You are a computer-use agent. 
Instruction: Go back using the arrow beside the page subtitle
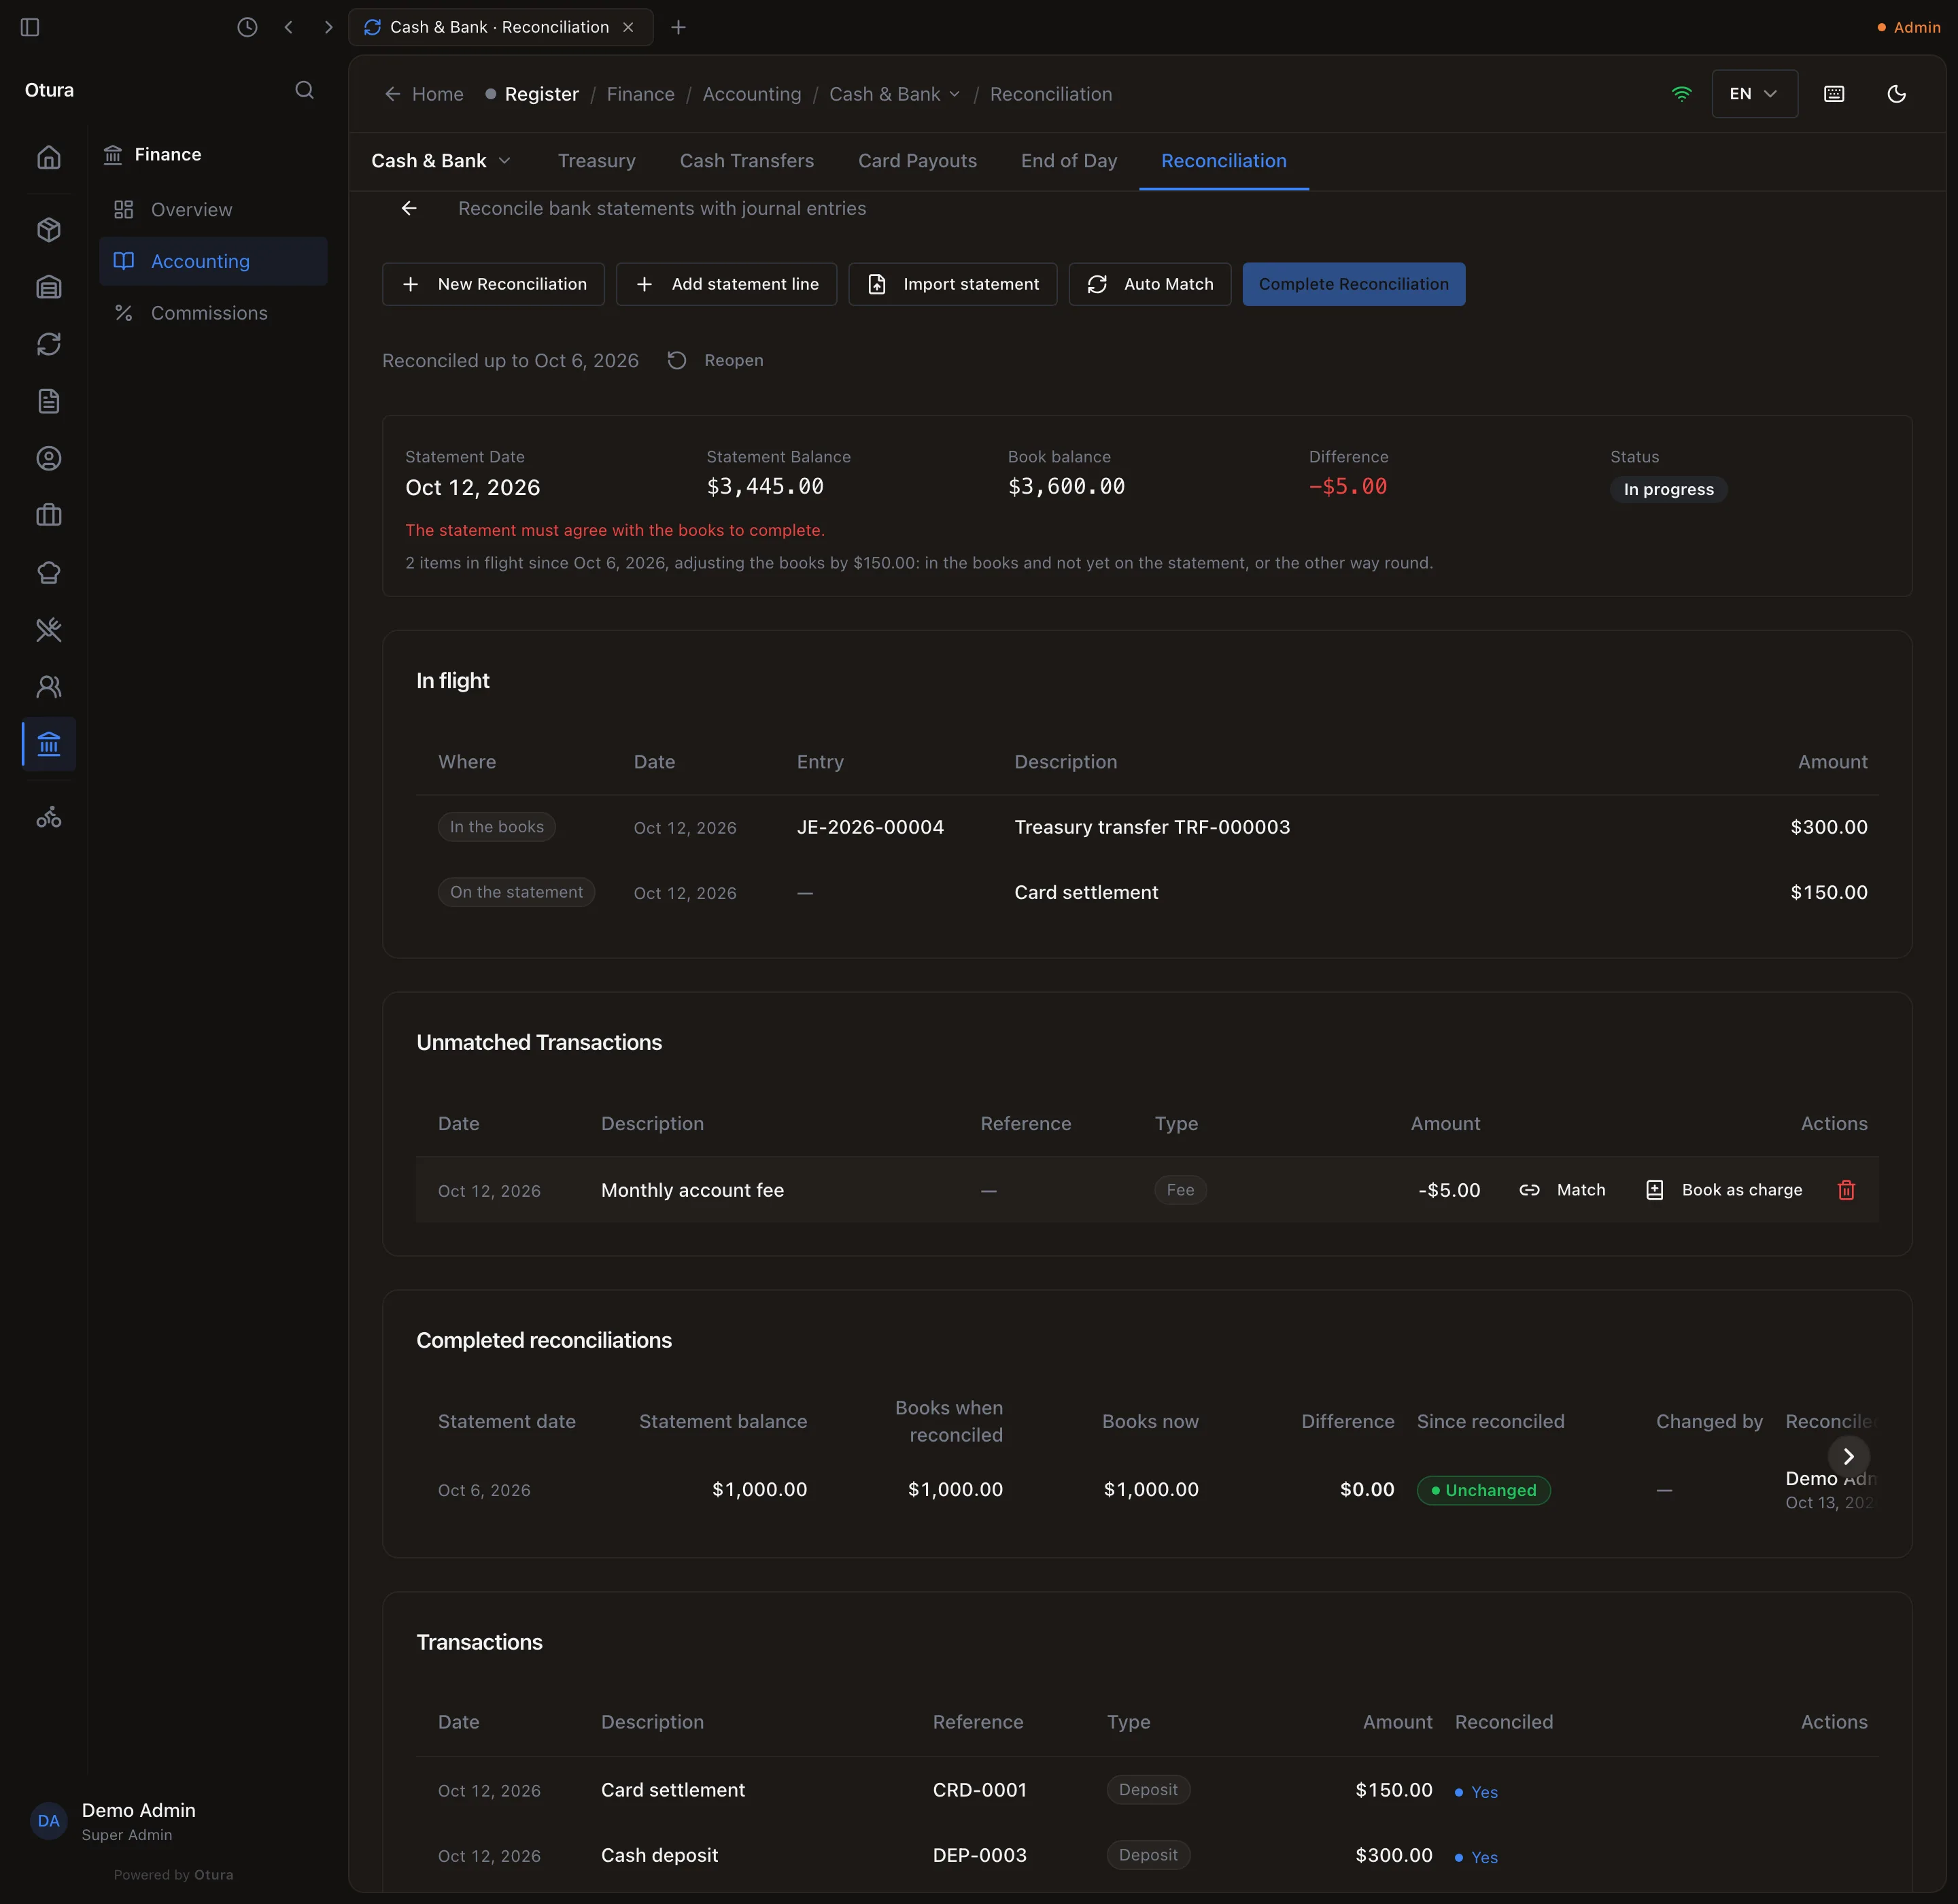click(409, 208)
